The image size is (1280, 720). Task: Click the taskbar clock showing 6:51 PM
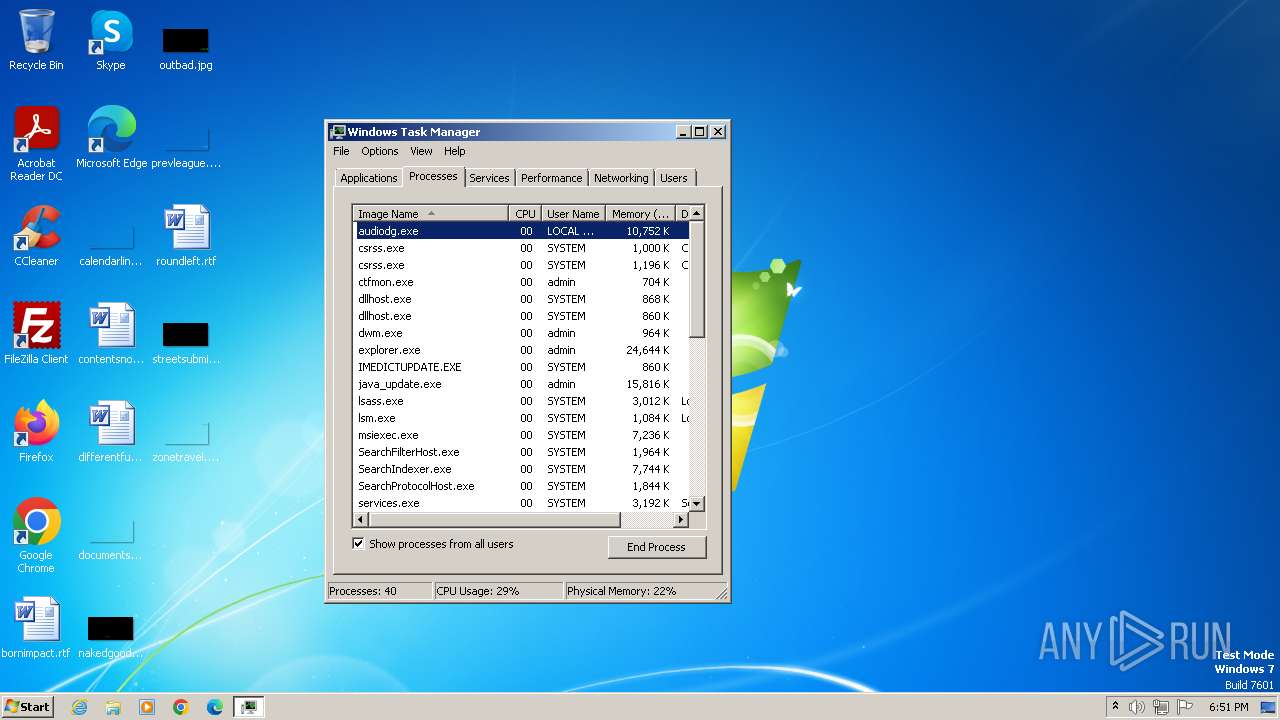[1228, 707]
